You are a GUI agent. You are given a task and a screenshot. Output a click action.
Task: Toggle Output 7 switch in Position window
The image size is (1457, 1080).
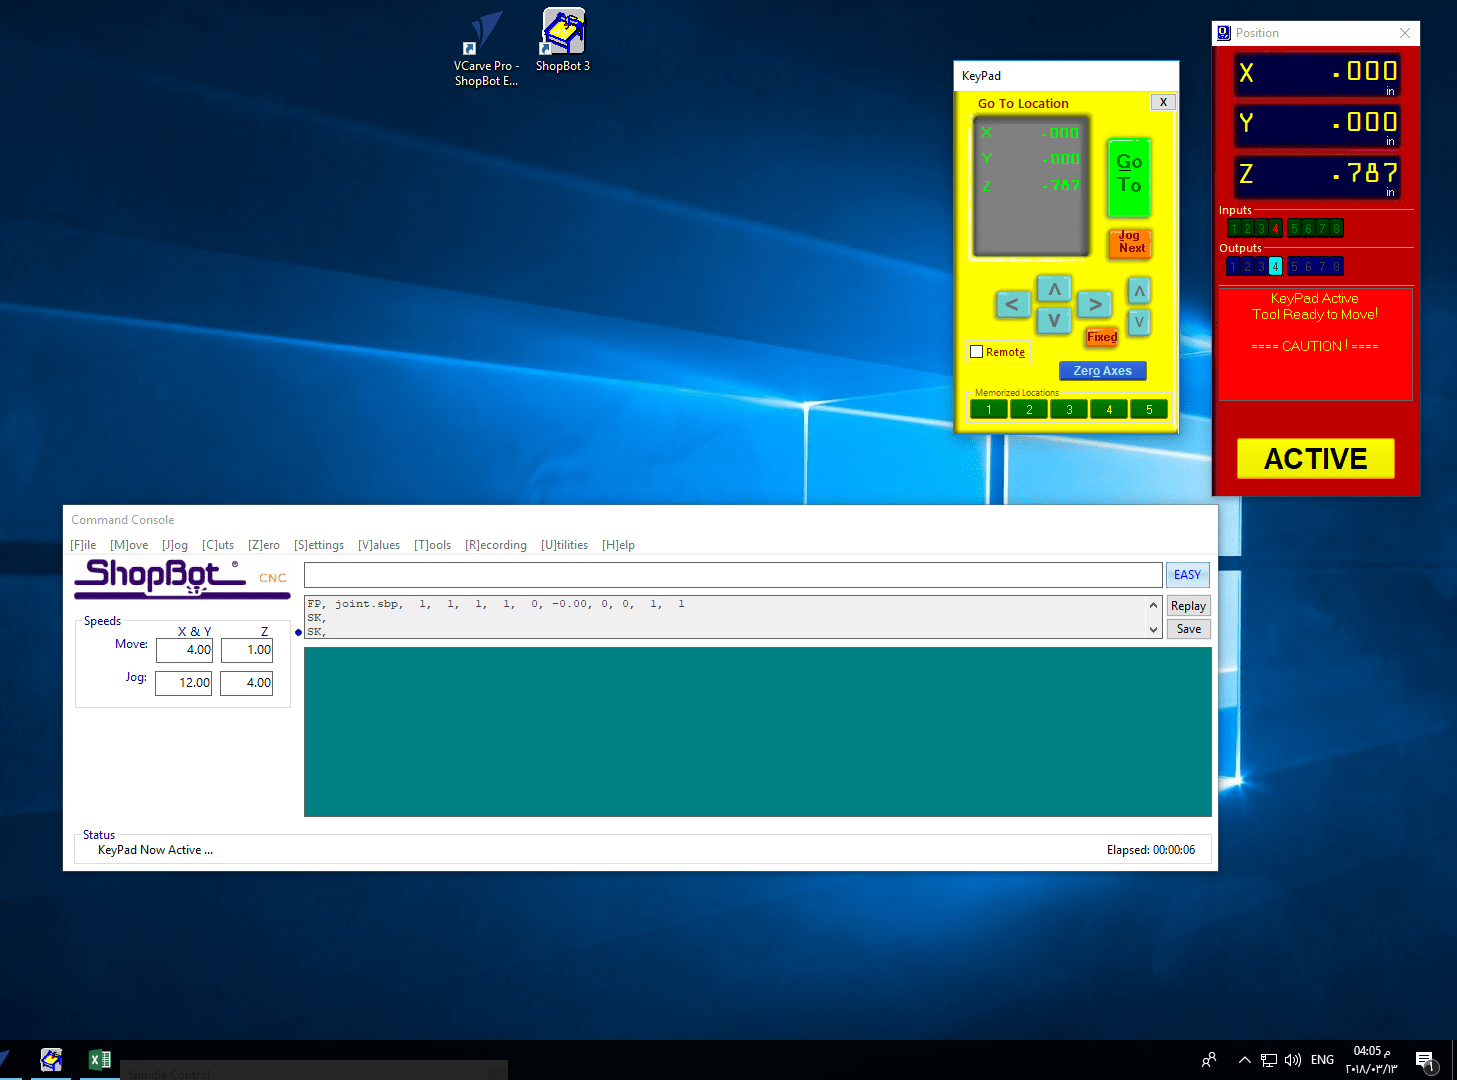[x=1322, y=266]
